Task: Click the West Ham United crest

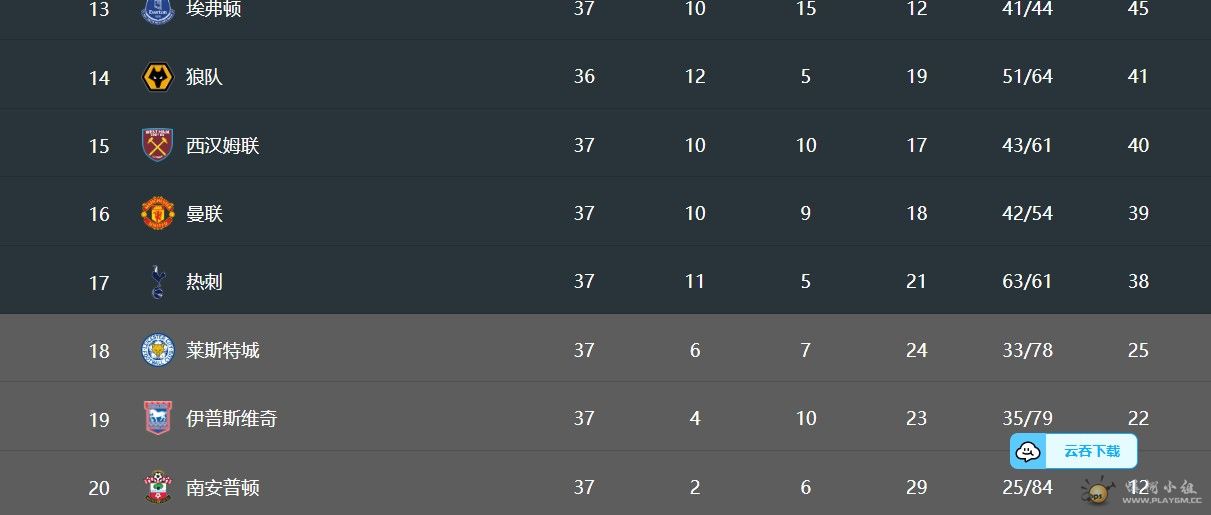Action: (158, 145)
